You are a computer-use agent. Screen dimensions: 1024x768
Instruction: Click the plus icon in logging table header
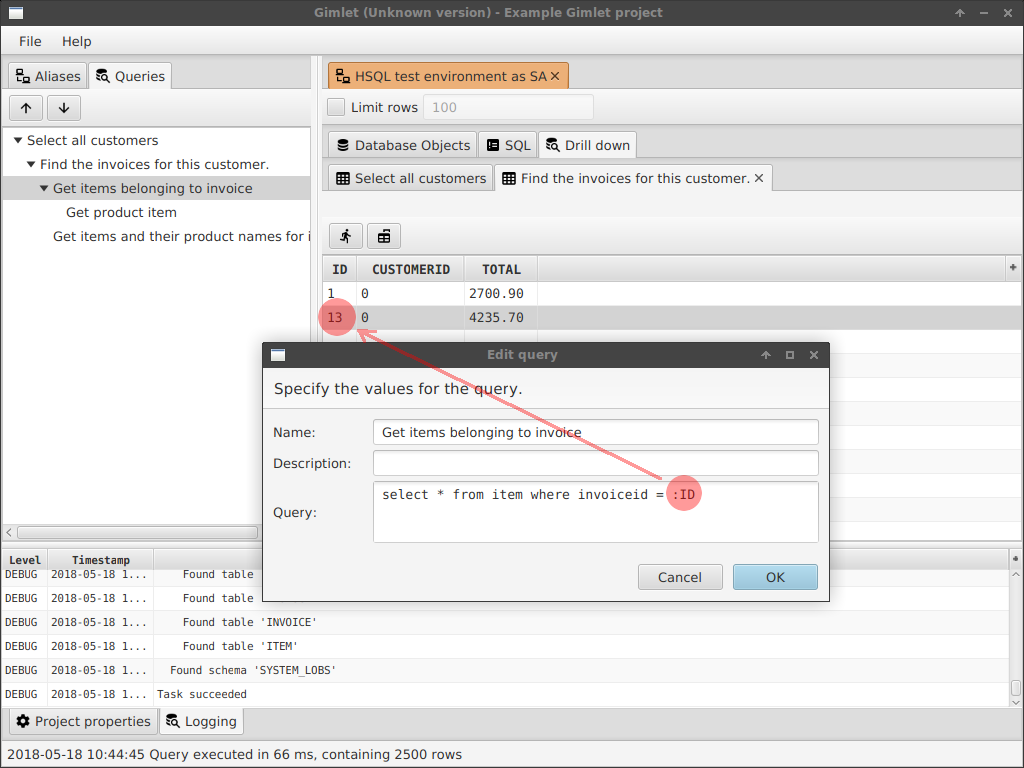[1015, 558]
